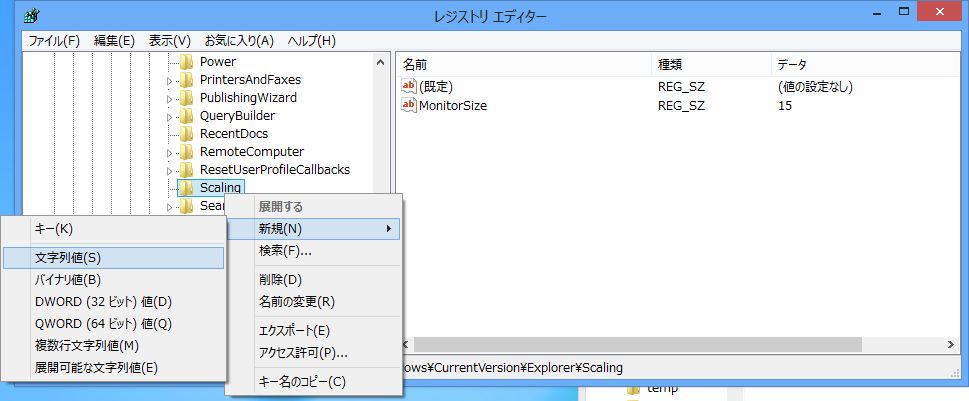Viewport: 969px width, 401px height.
Task: Open the 編集(E) menu
Action: click(114, 41)
